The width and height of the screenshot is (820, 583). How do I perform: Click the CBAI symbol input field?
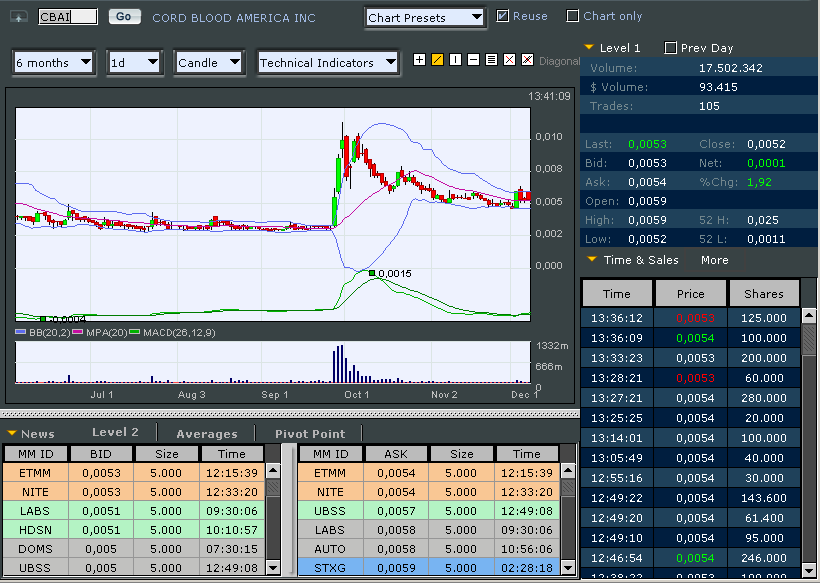pos(67,17)
